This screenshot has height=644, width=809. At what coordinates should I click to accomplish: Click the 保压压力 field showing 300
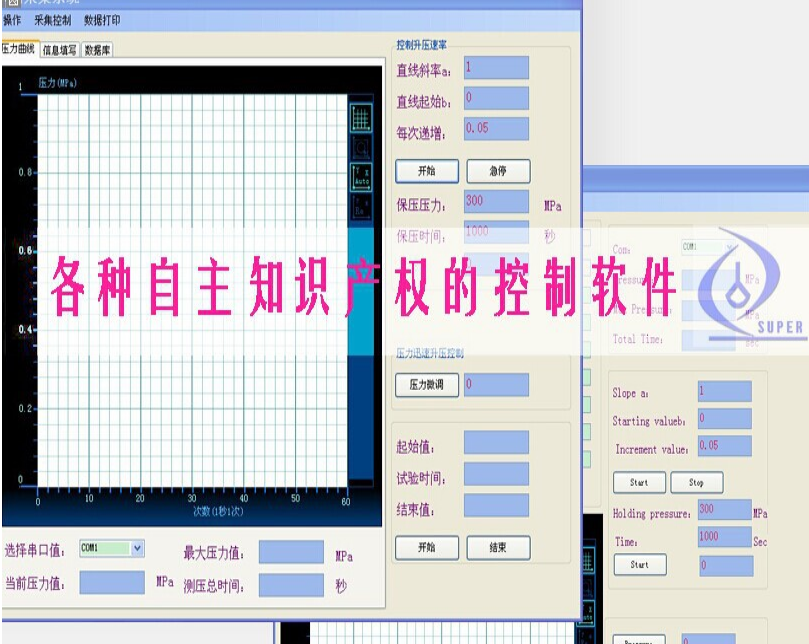496,201
